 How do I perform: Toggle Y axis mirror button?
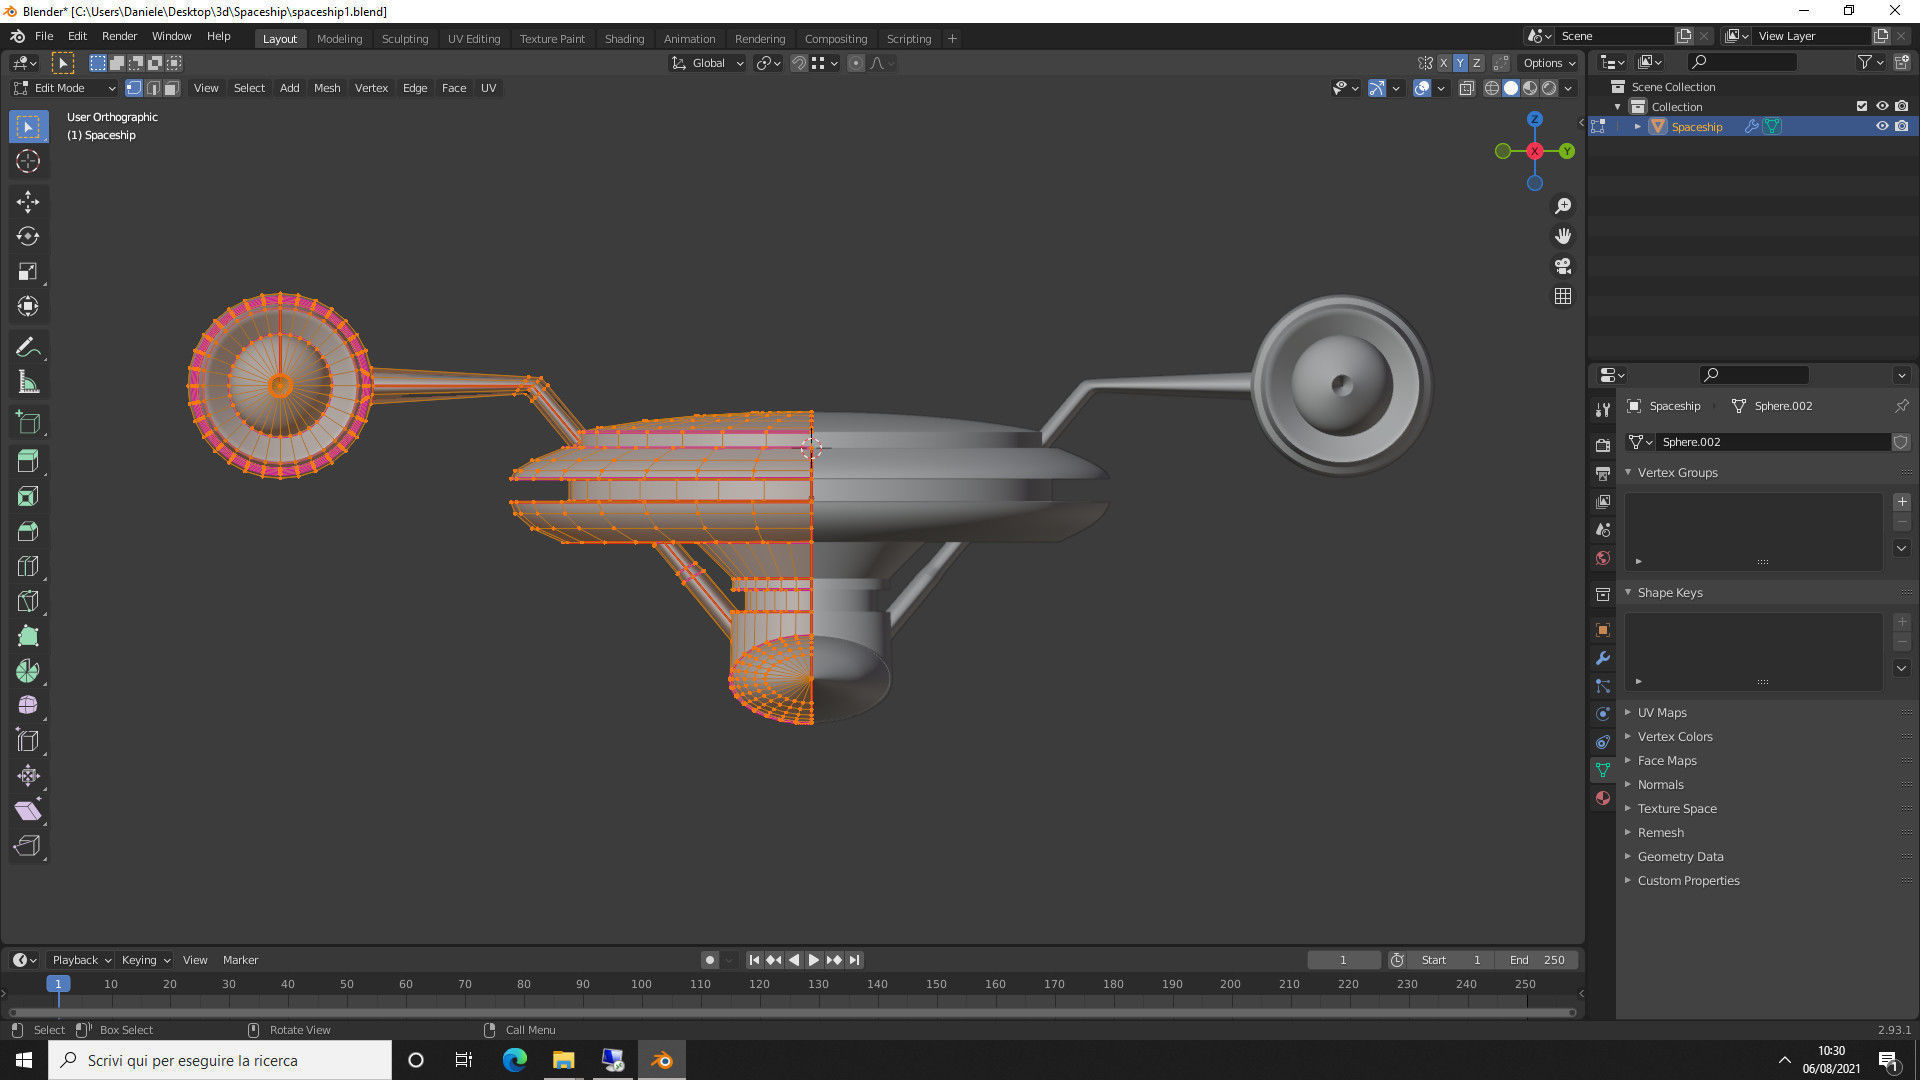pos(1460,63)
